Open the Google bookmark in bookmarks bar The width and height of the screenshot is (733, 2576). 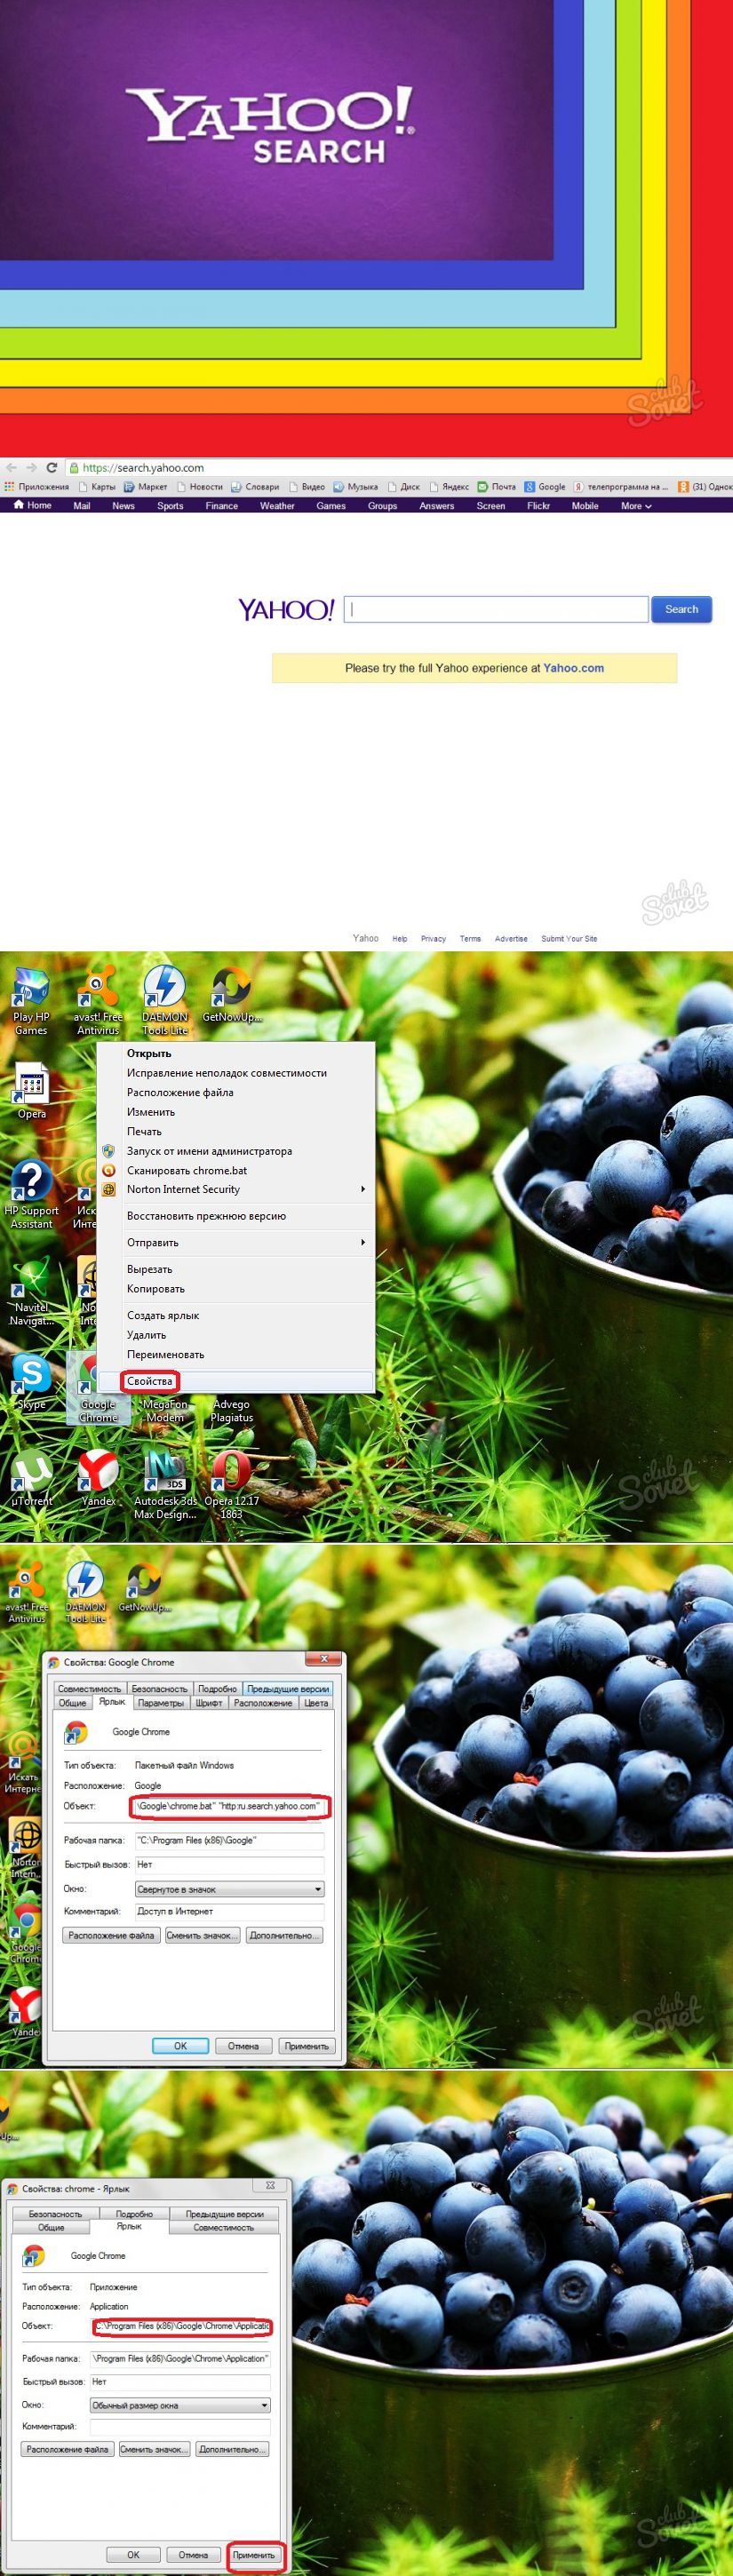point(545,487)
